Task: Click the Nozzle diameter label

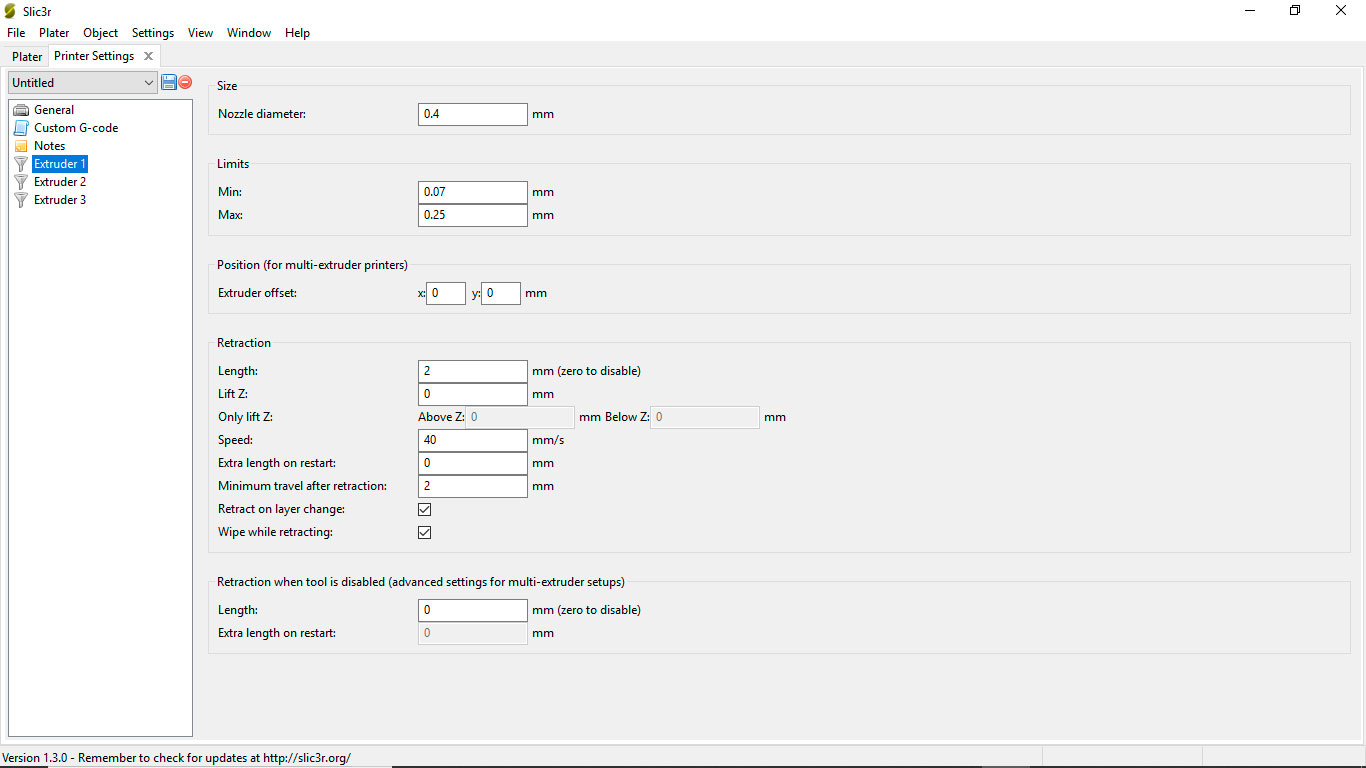Action: coord(262,114)
